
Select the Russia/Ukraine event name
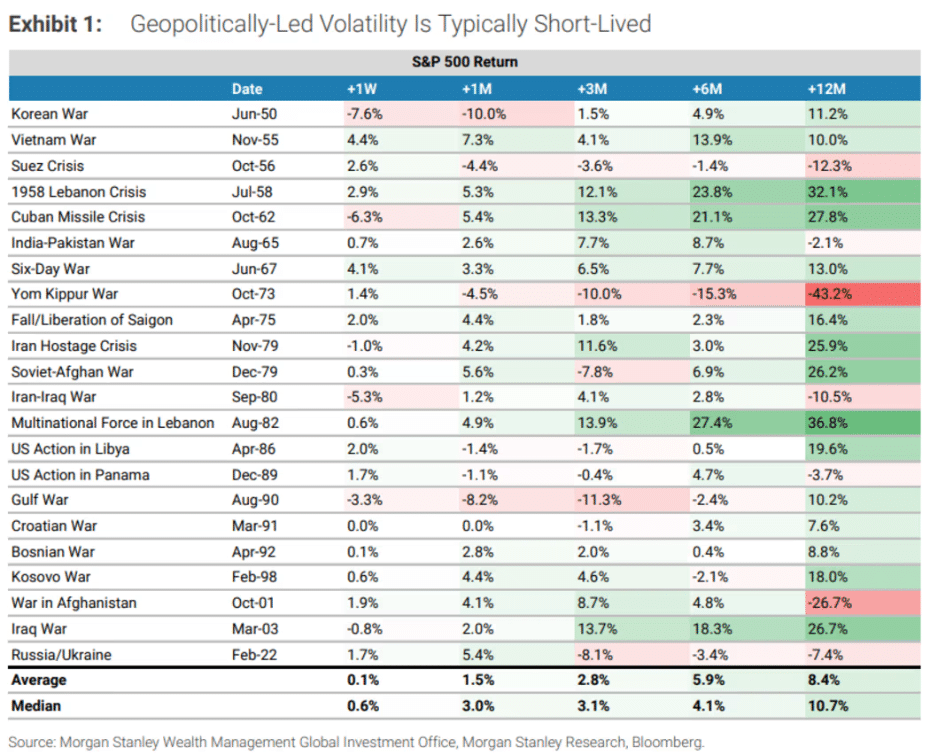tap(60, 654)
